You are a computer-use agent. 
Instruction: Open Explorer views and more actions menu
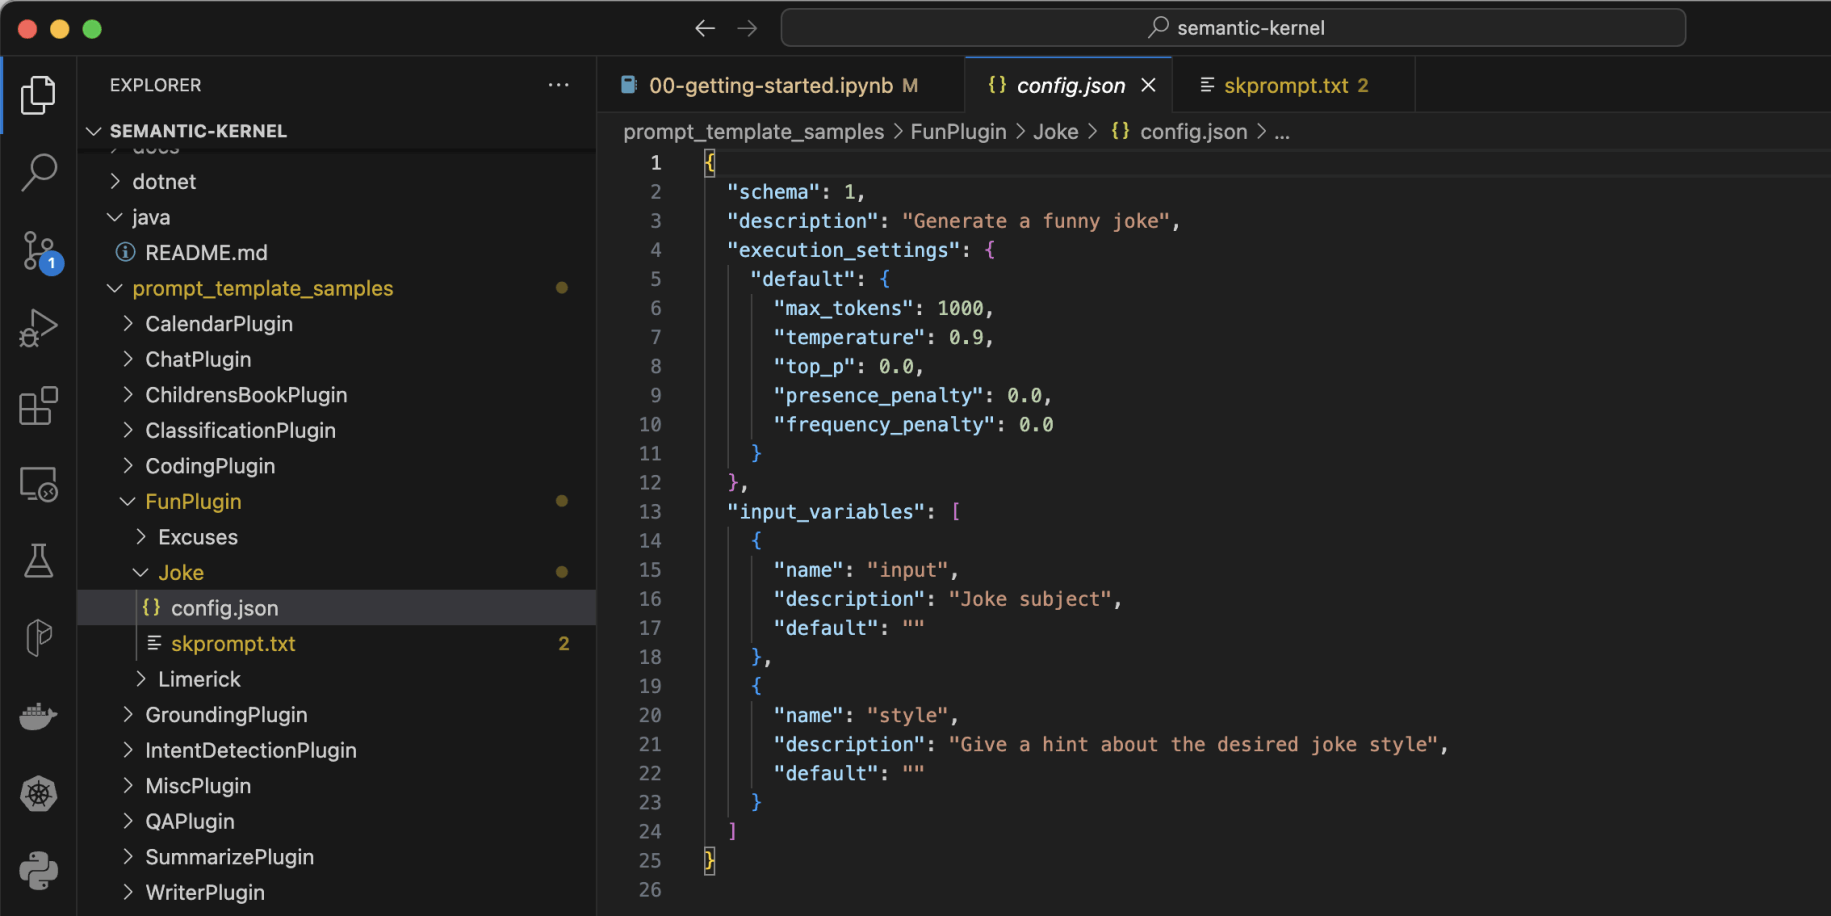point(558,86)
